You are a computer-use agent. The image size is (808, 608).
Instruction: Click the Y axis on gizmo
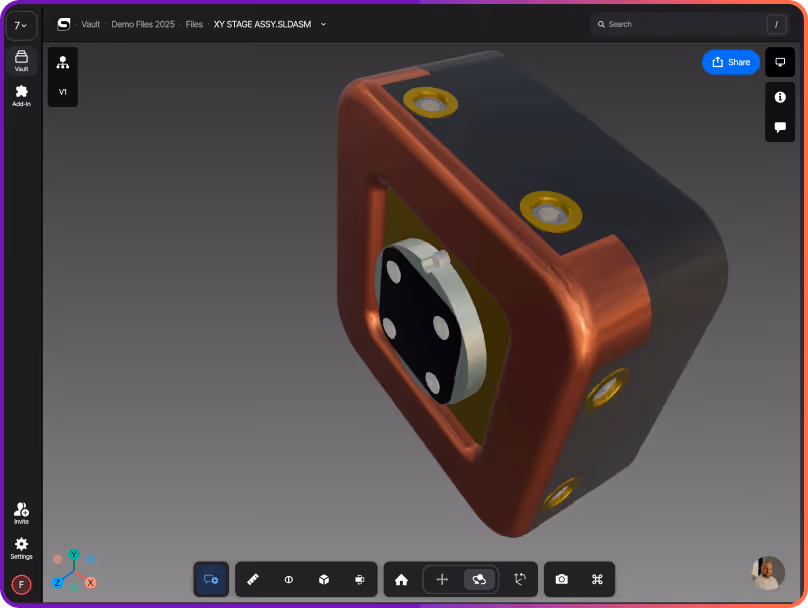tap(74, 554)
